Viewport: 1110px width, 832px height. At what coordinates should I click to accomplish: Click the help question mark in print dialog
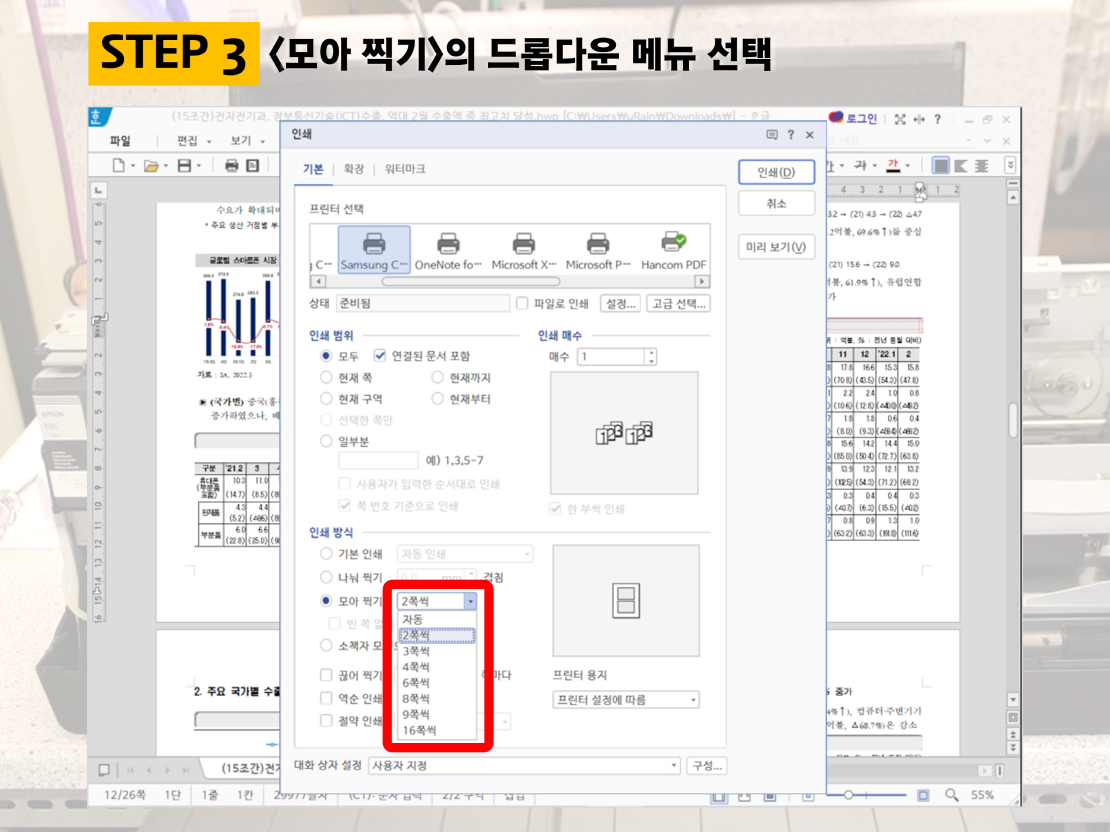click(x=791, y=135)
